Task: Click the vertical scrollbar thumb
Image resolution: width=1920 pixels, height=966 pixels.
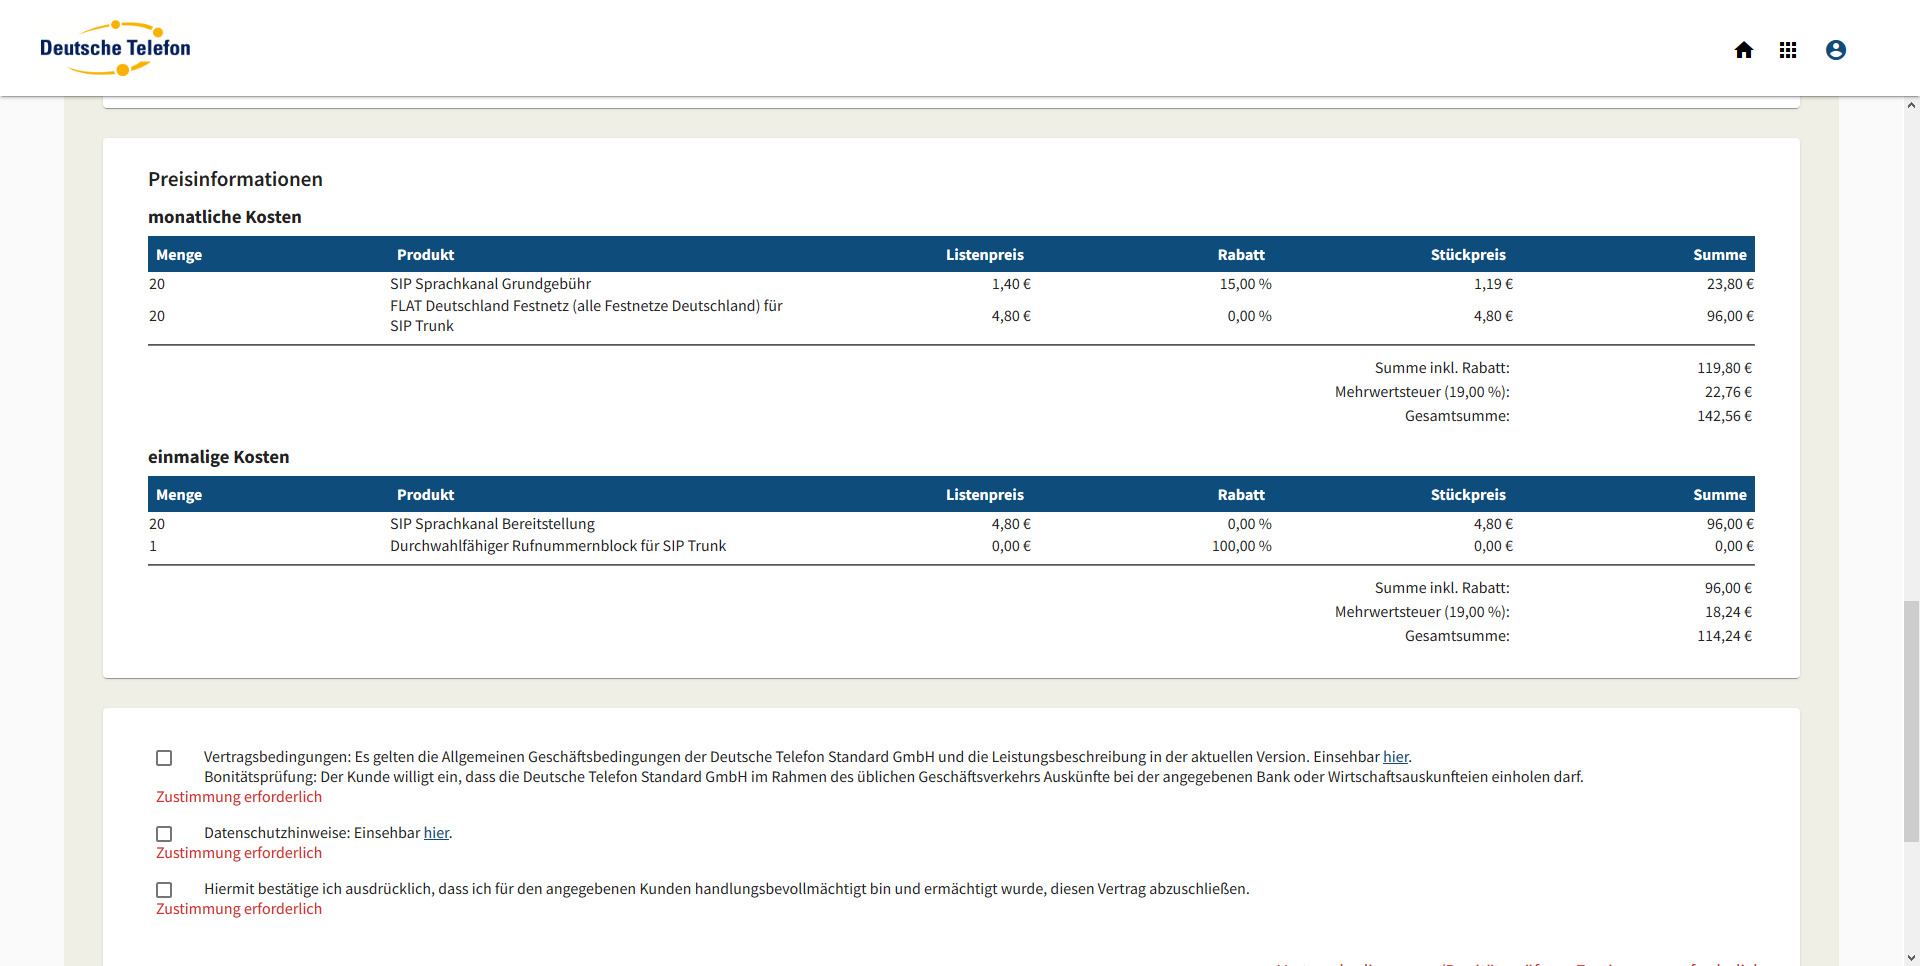Action: pos(1911,720)
